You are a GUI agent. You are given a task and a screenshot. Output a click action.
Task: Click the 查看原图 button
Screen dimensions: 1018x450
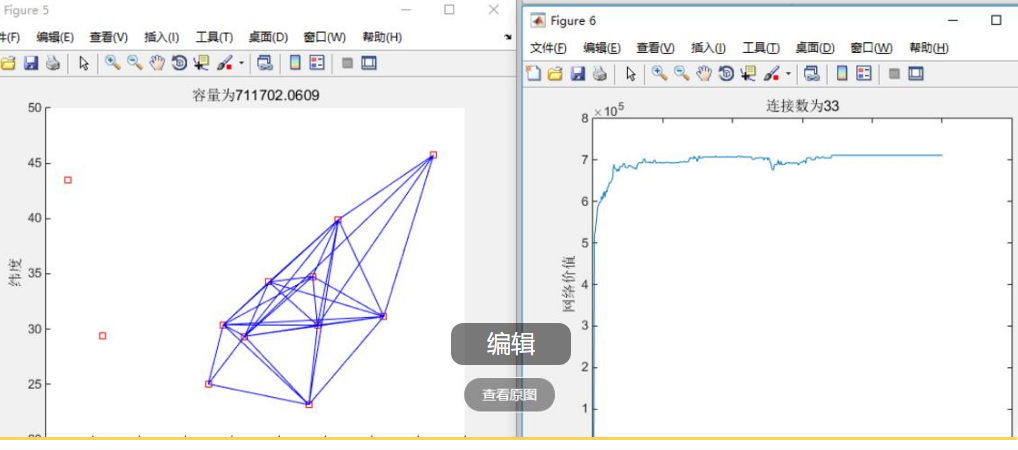click(x=509, y=395)
